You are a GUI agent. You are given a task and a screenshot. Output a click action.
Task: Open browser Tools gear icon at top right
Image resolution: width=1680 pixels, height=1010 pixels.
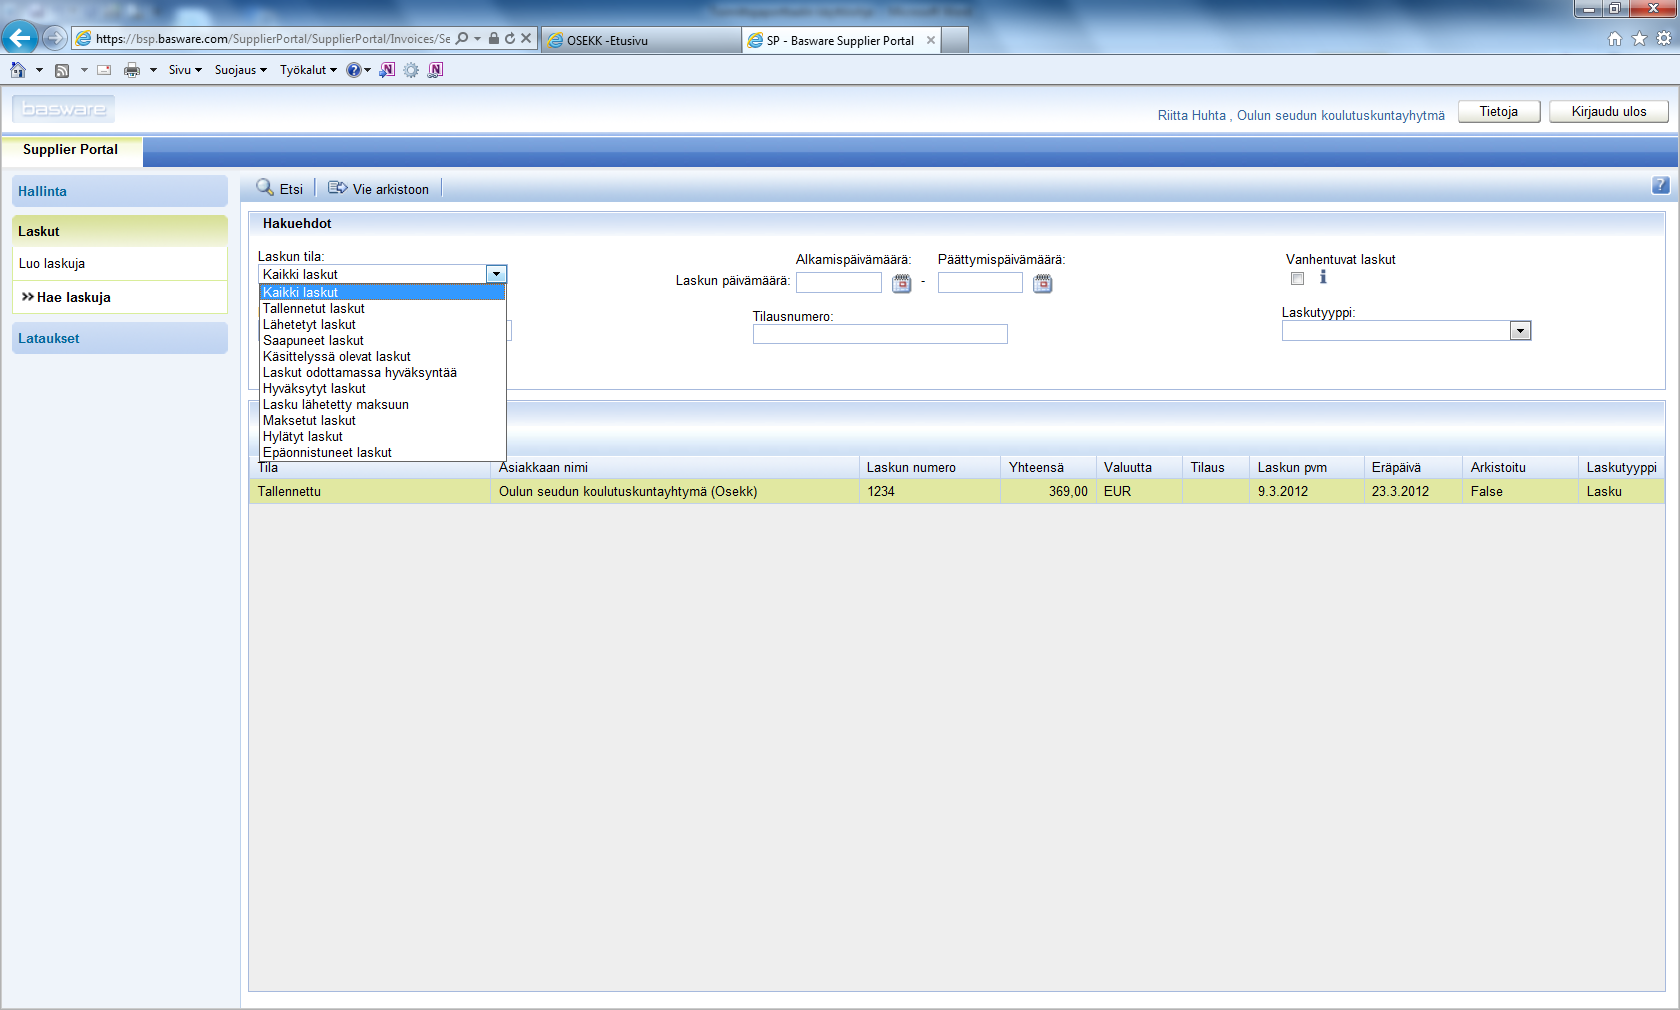1664,39
